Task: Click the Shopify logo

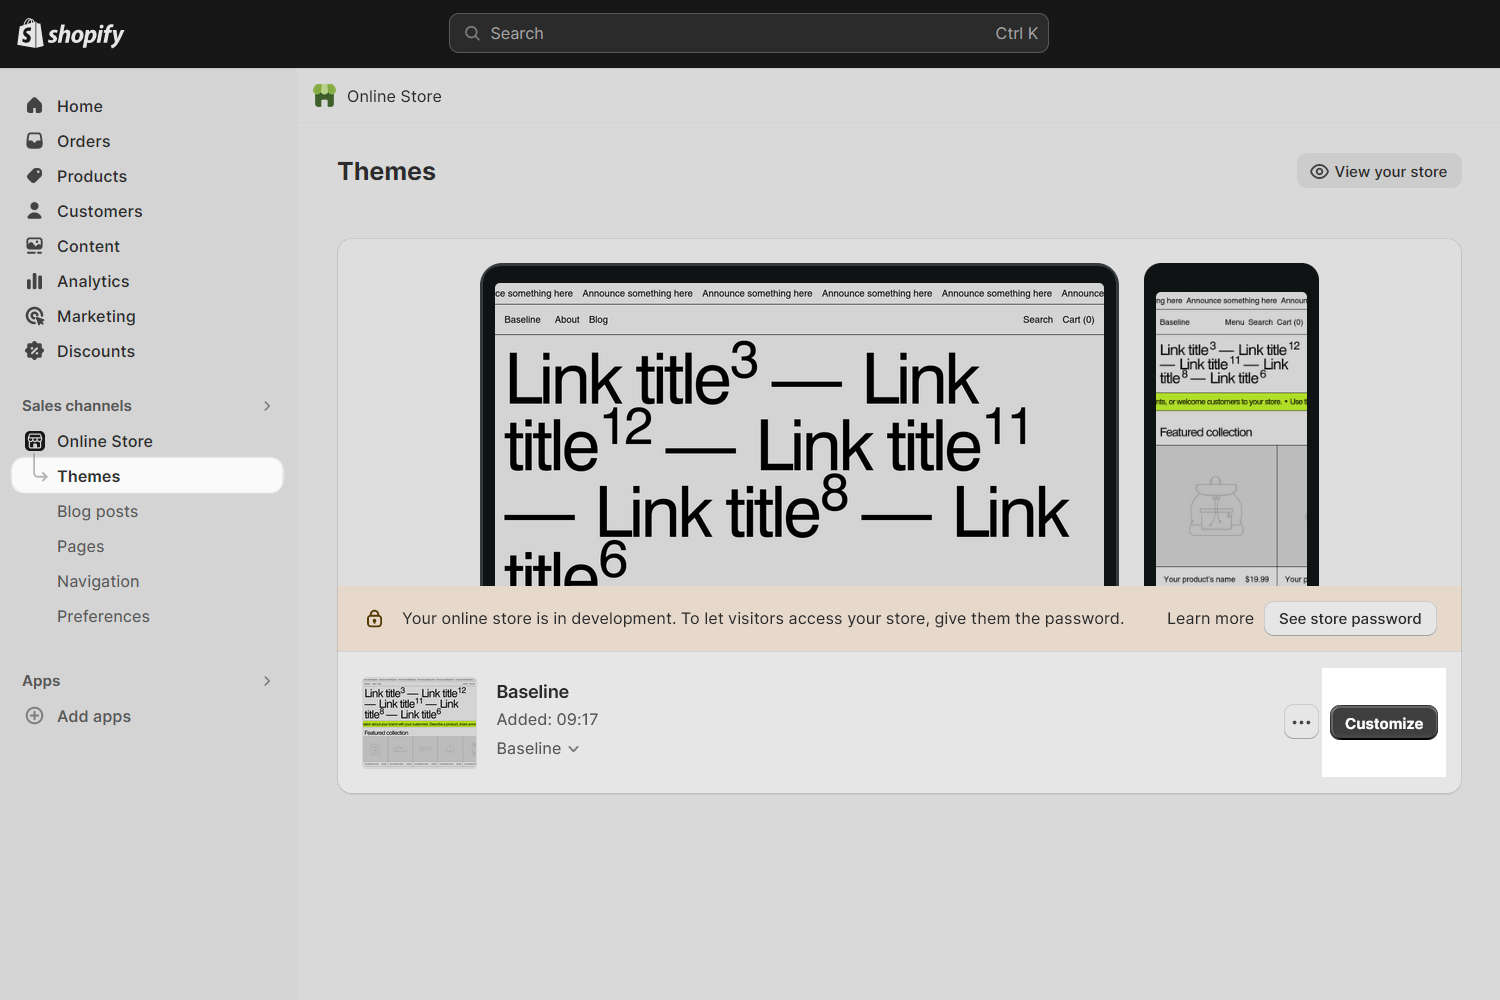Action: (x=70, y=33)
